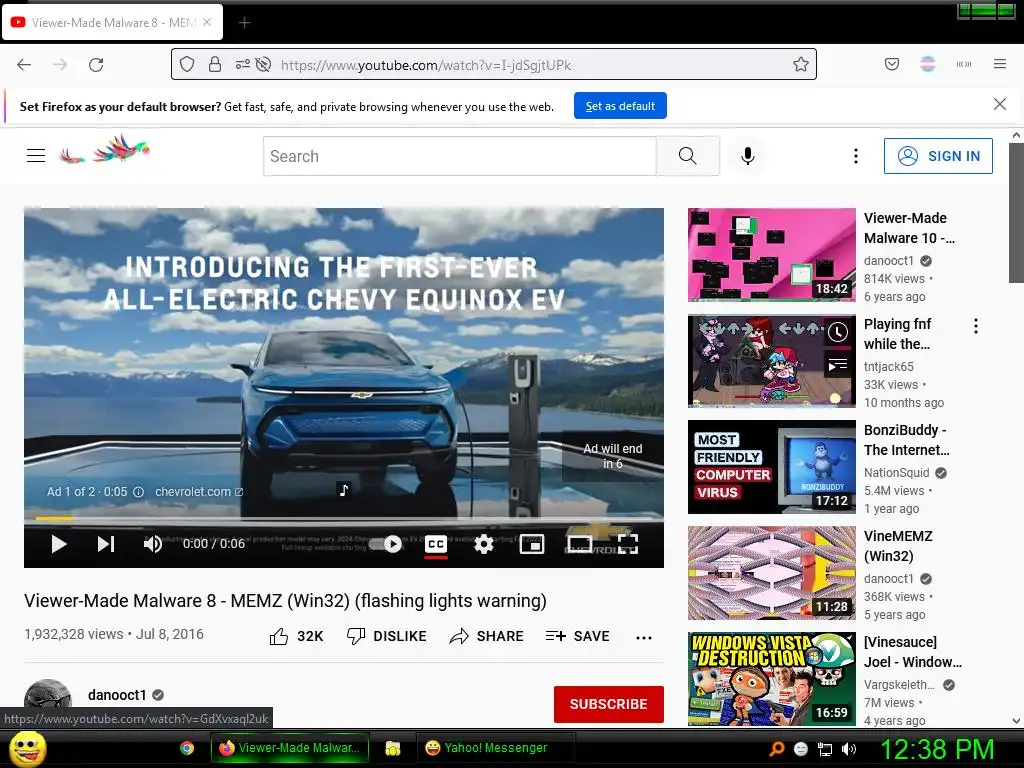Open the YouTube guide hamburger menu
Image resolution: width=1024 pixels, height=768 pixels.
click(36, 155)
